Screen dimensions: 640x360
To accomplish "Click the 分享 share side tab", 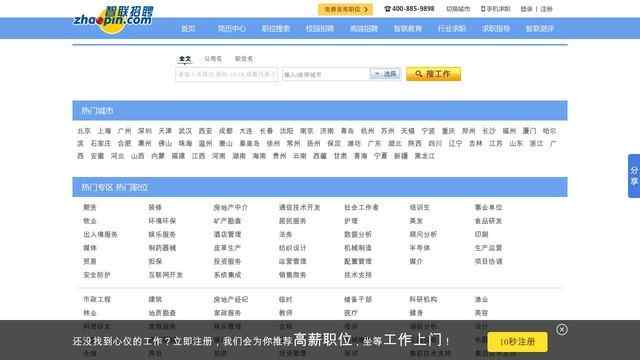I will (x=634, y=176).
